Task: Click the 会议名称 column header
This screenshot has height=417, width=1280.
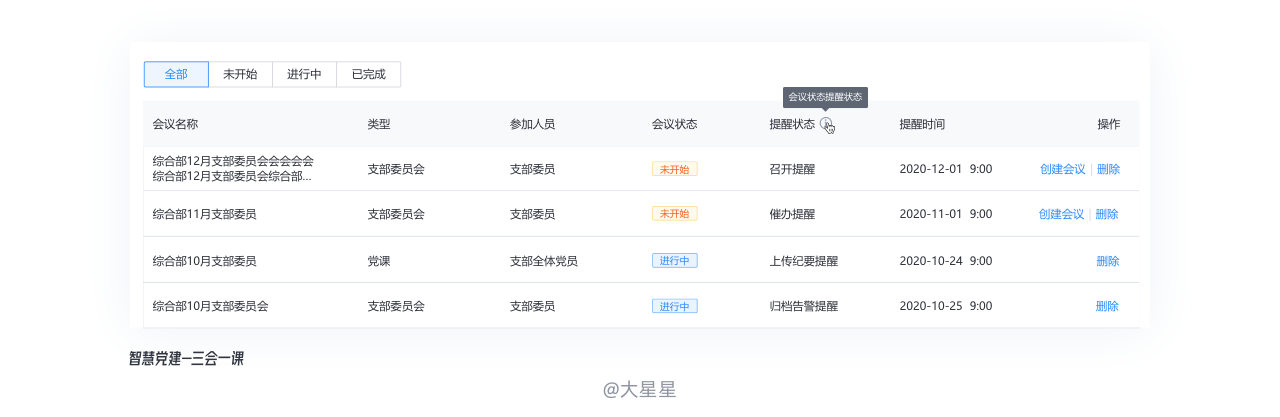Action: click(175, 124)
